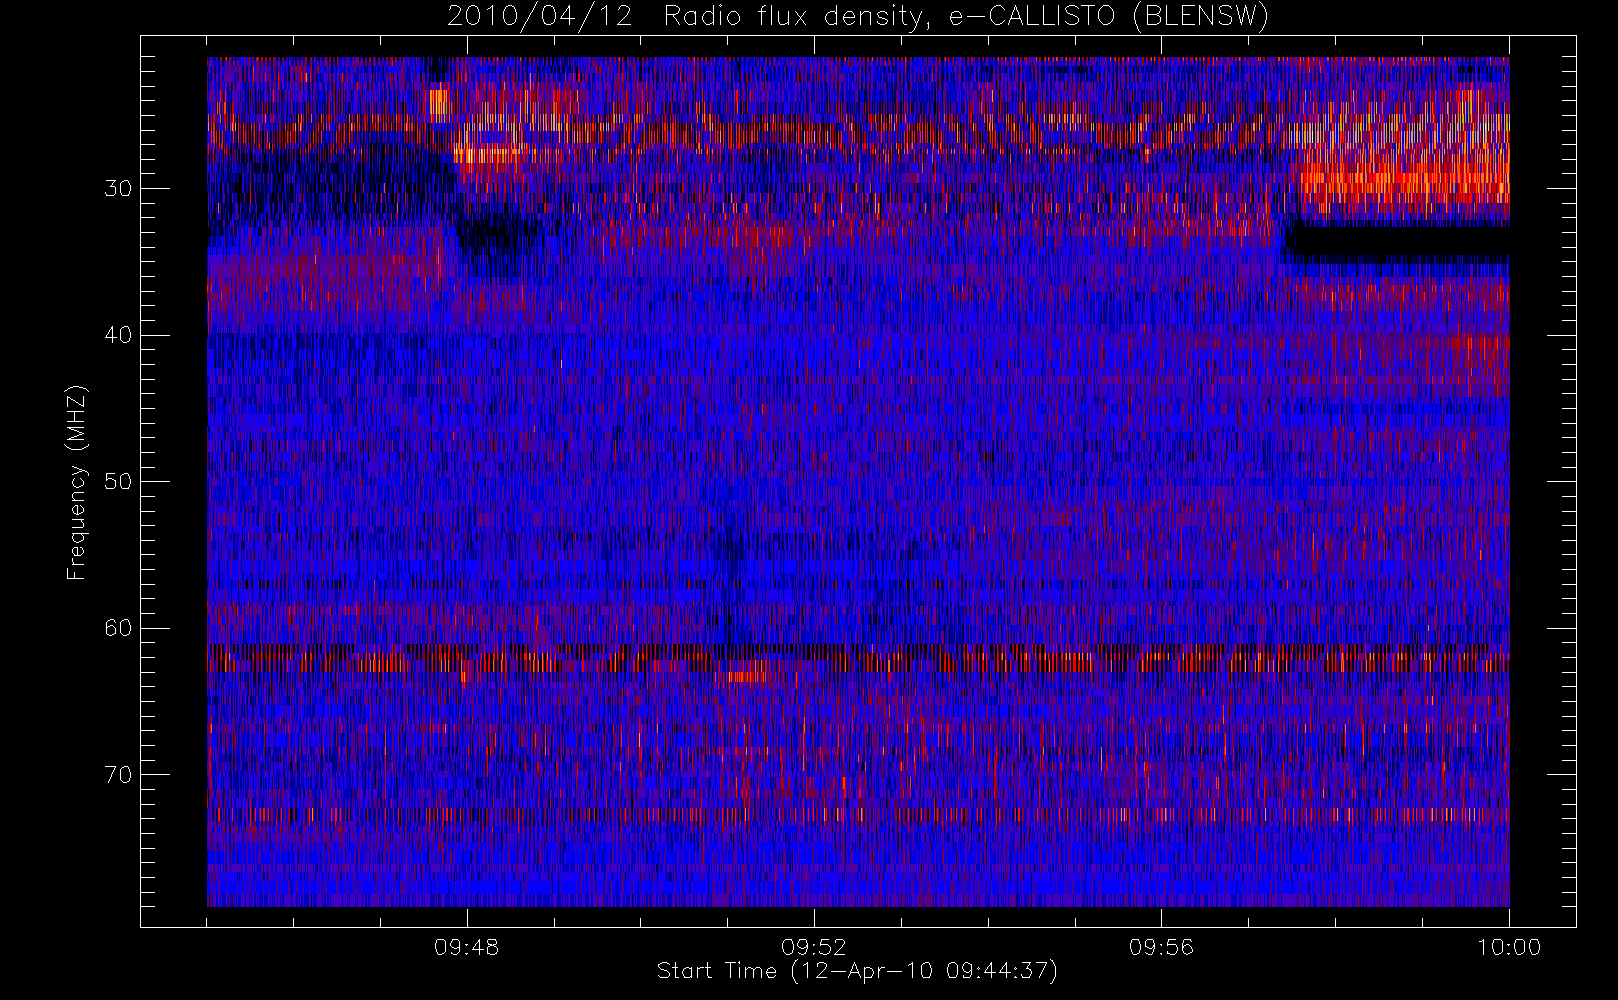Click the 70 frequency tick label

pyautogui.click(x=118, y=774)
